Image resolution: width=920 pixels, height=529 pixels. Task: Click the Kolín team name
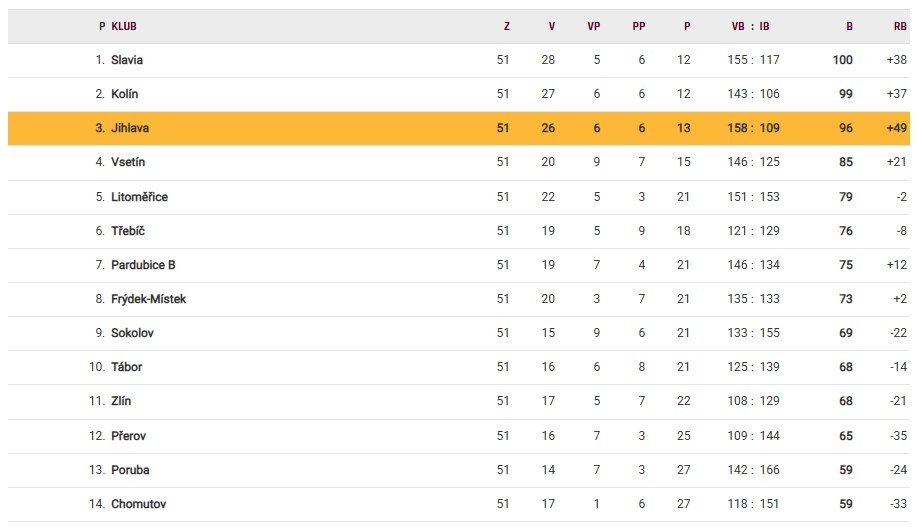point(125,94)
